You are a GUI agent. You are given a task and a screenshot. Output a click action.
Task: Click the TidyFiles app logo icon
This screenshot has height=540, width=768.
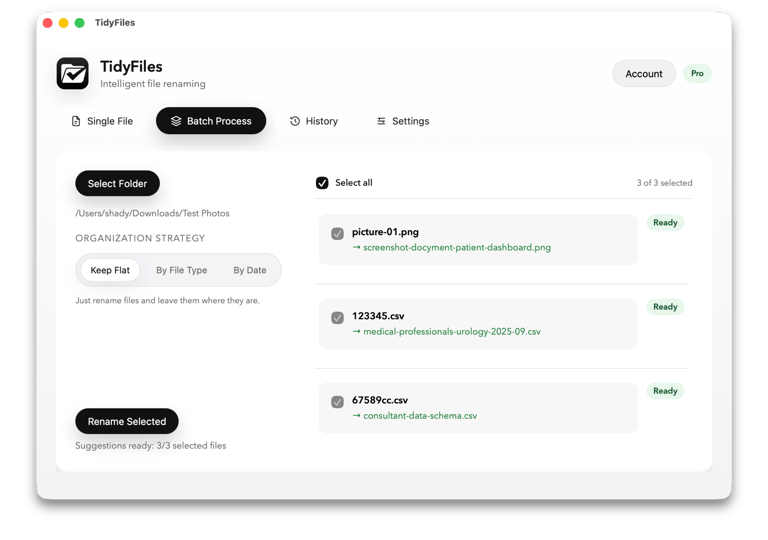[x=72, y=73]
